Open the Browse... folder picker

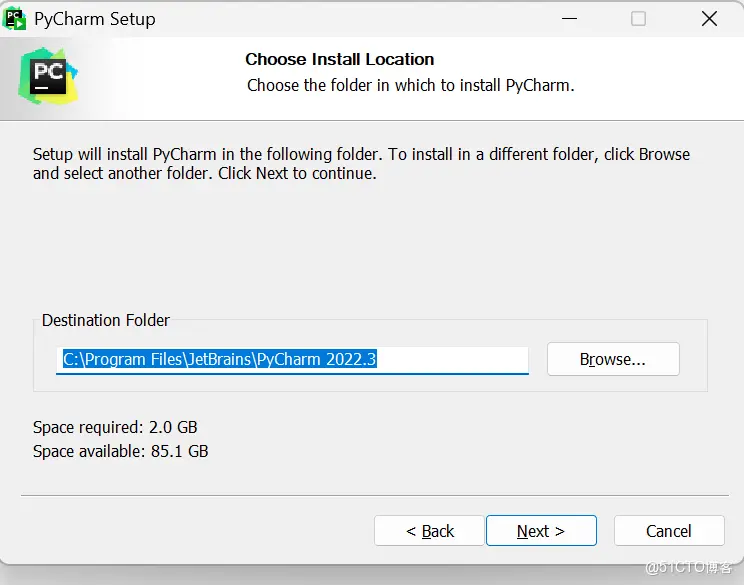(x=613, y=360)
